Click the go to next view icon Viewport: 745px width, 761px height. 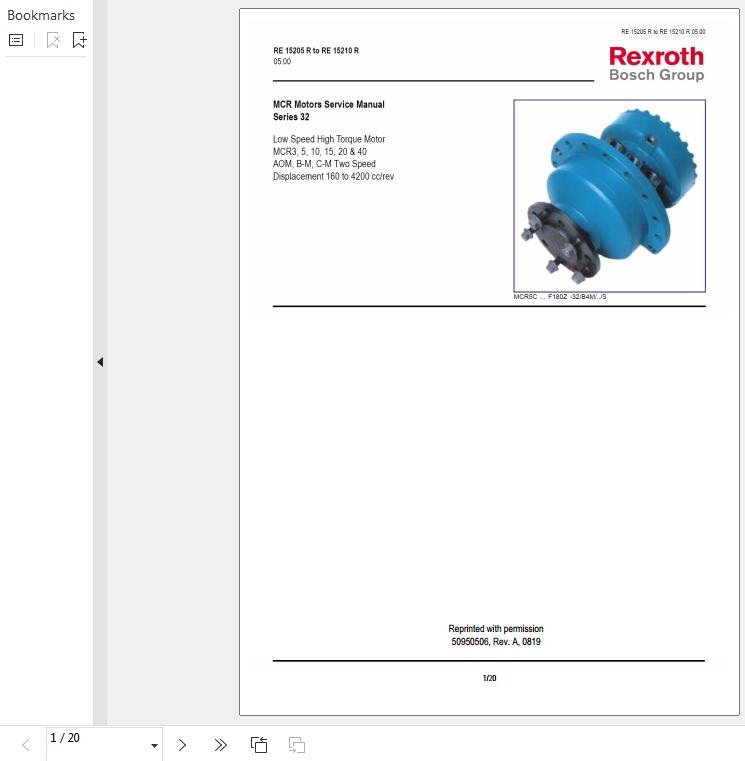coord(297,745)
